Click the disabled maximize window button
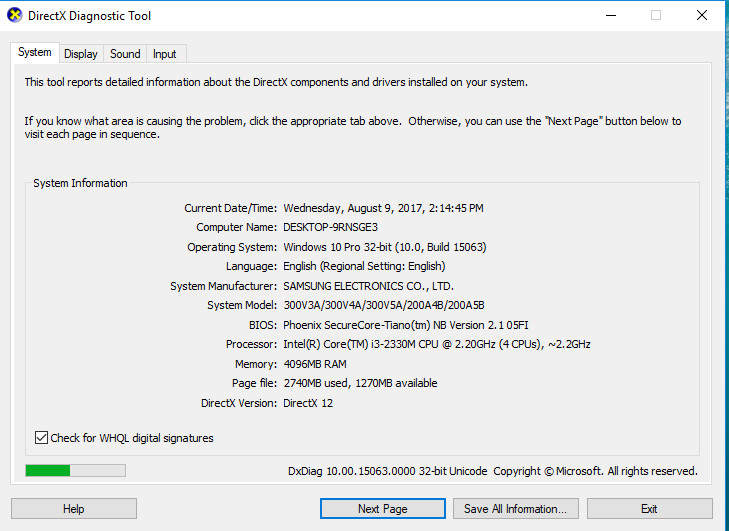This screenshot has width=729, height=531. (x=656, y=15)
